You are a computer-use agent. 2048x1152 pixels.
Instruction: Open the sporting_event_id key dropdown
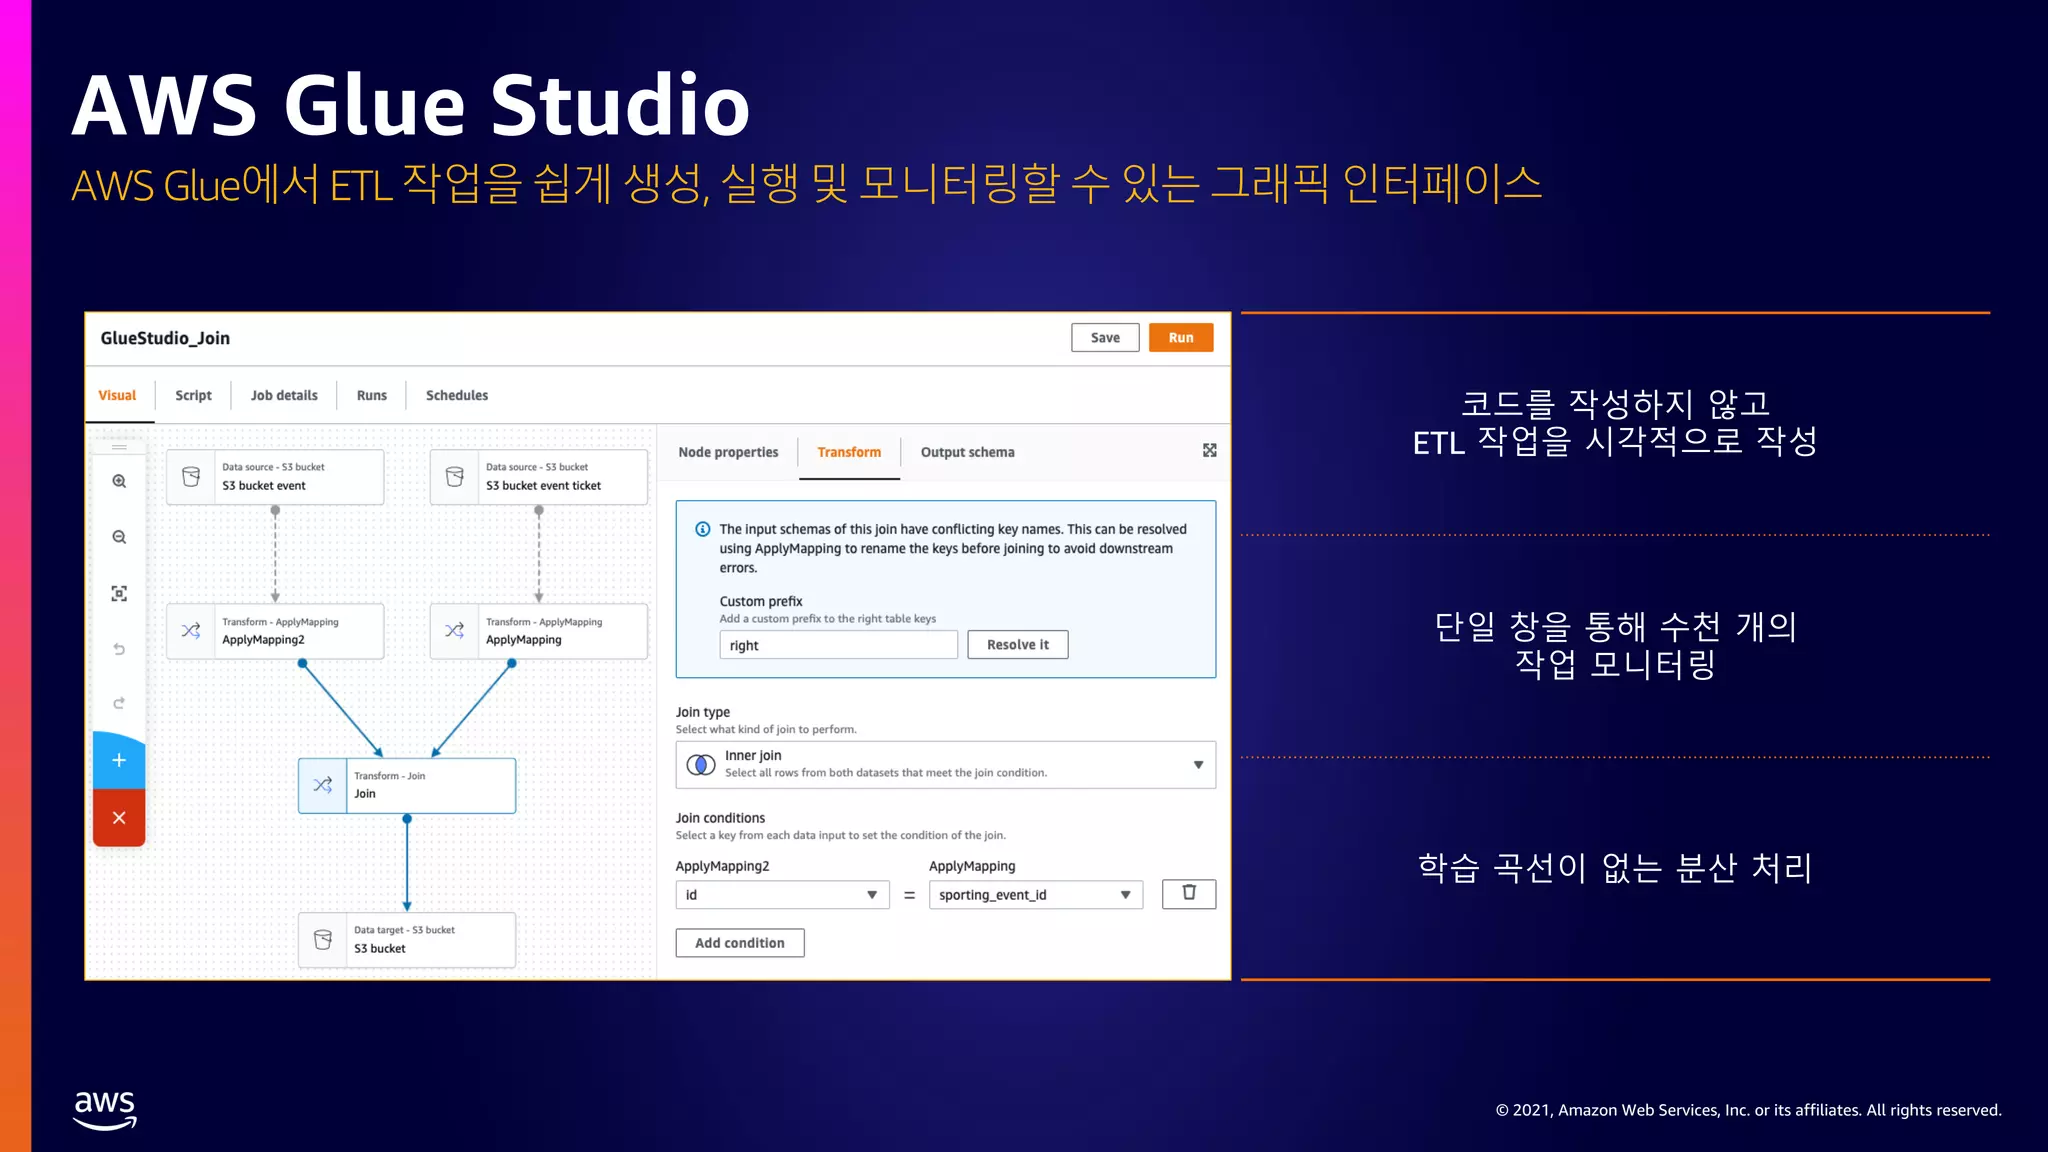tap(1035, 895)
